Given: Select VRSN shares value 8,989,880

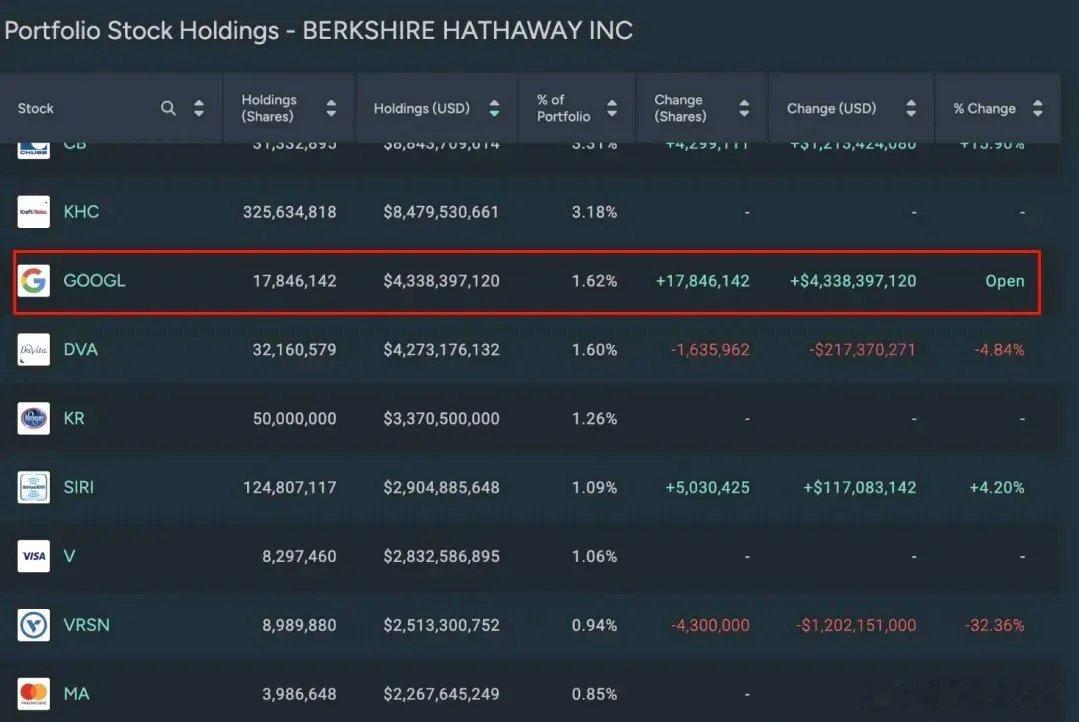Looking at the screenshot, I should [299, 625].
